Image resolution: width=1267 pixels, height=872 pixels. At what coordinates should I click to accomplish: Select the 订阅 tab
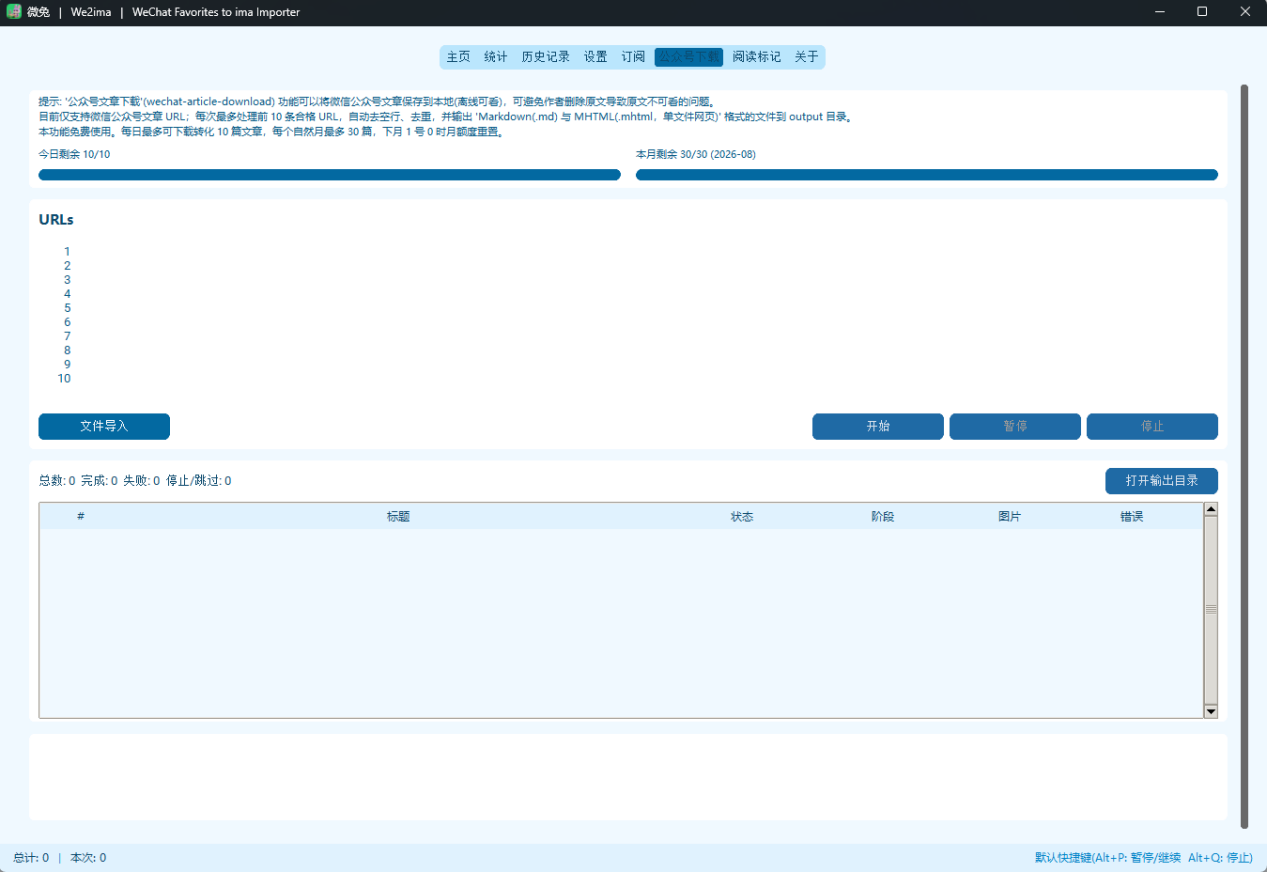(633, 57)
